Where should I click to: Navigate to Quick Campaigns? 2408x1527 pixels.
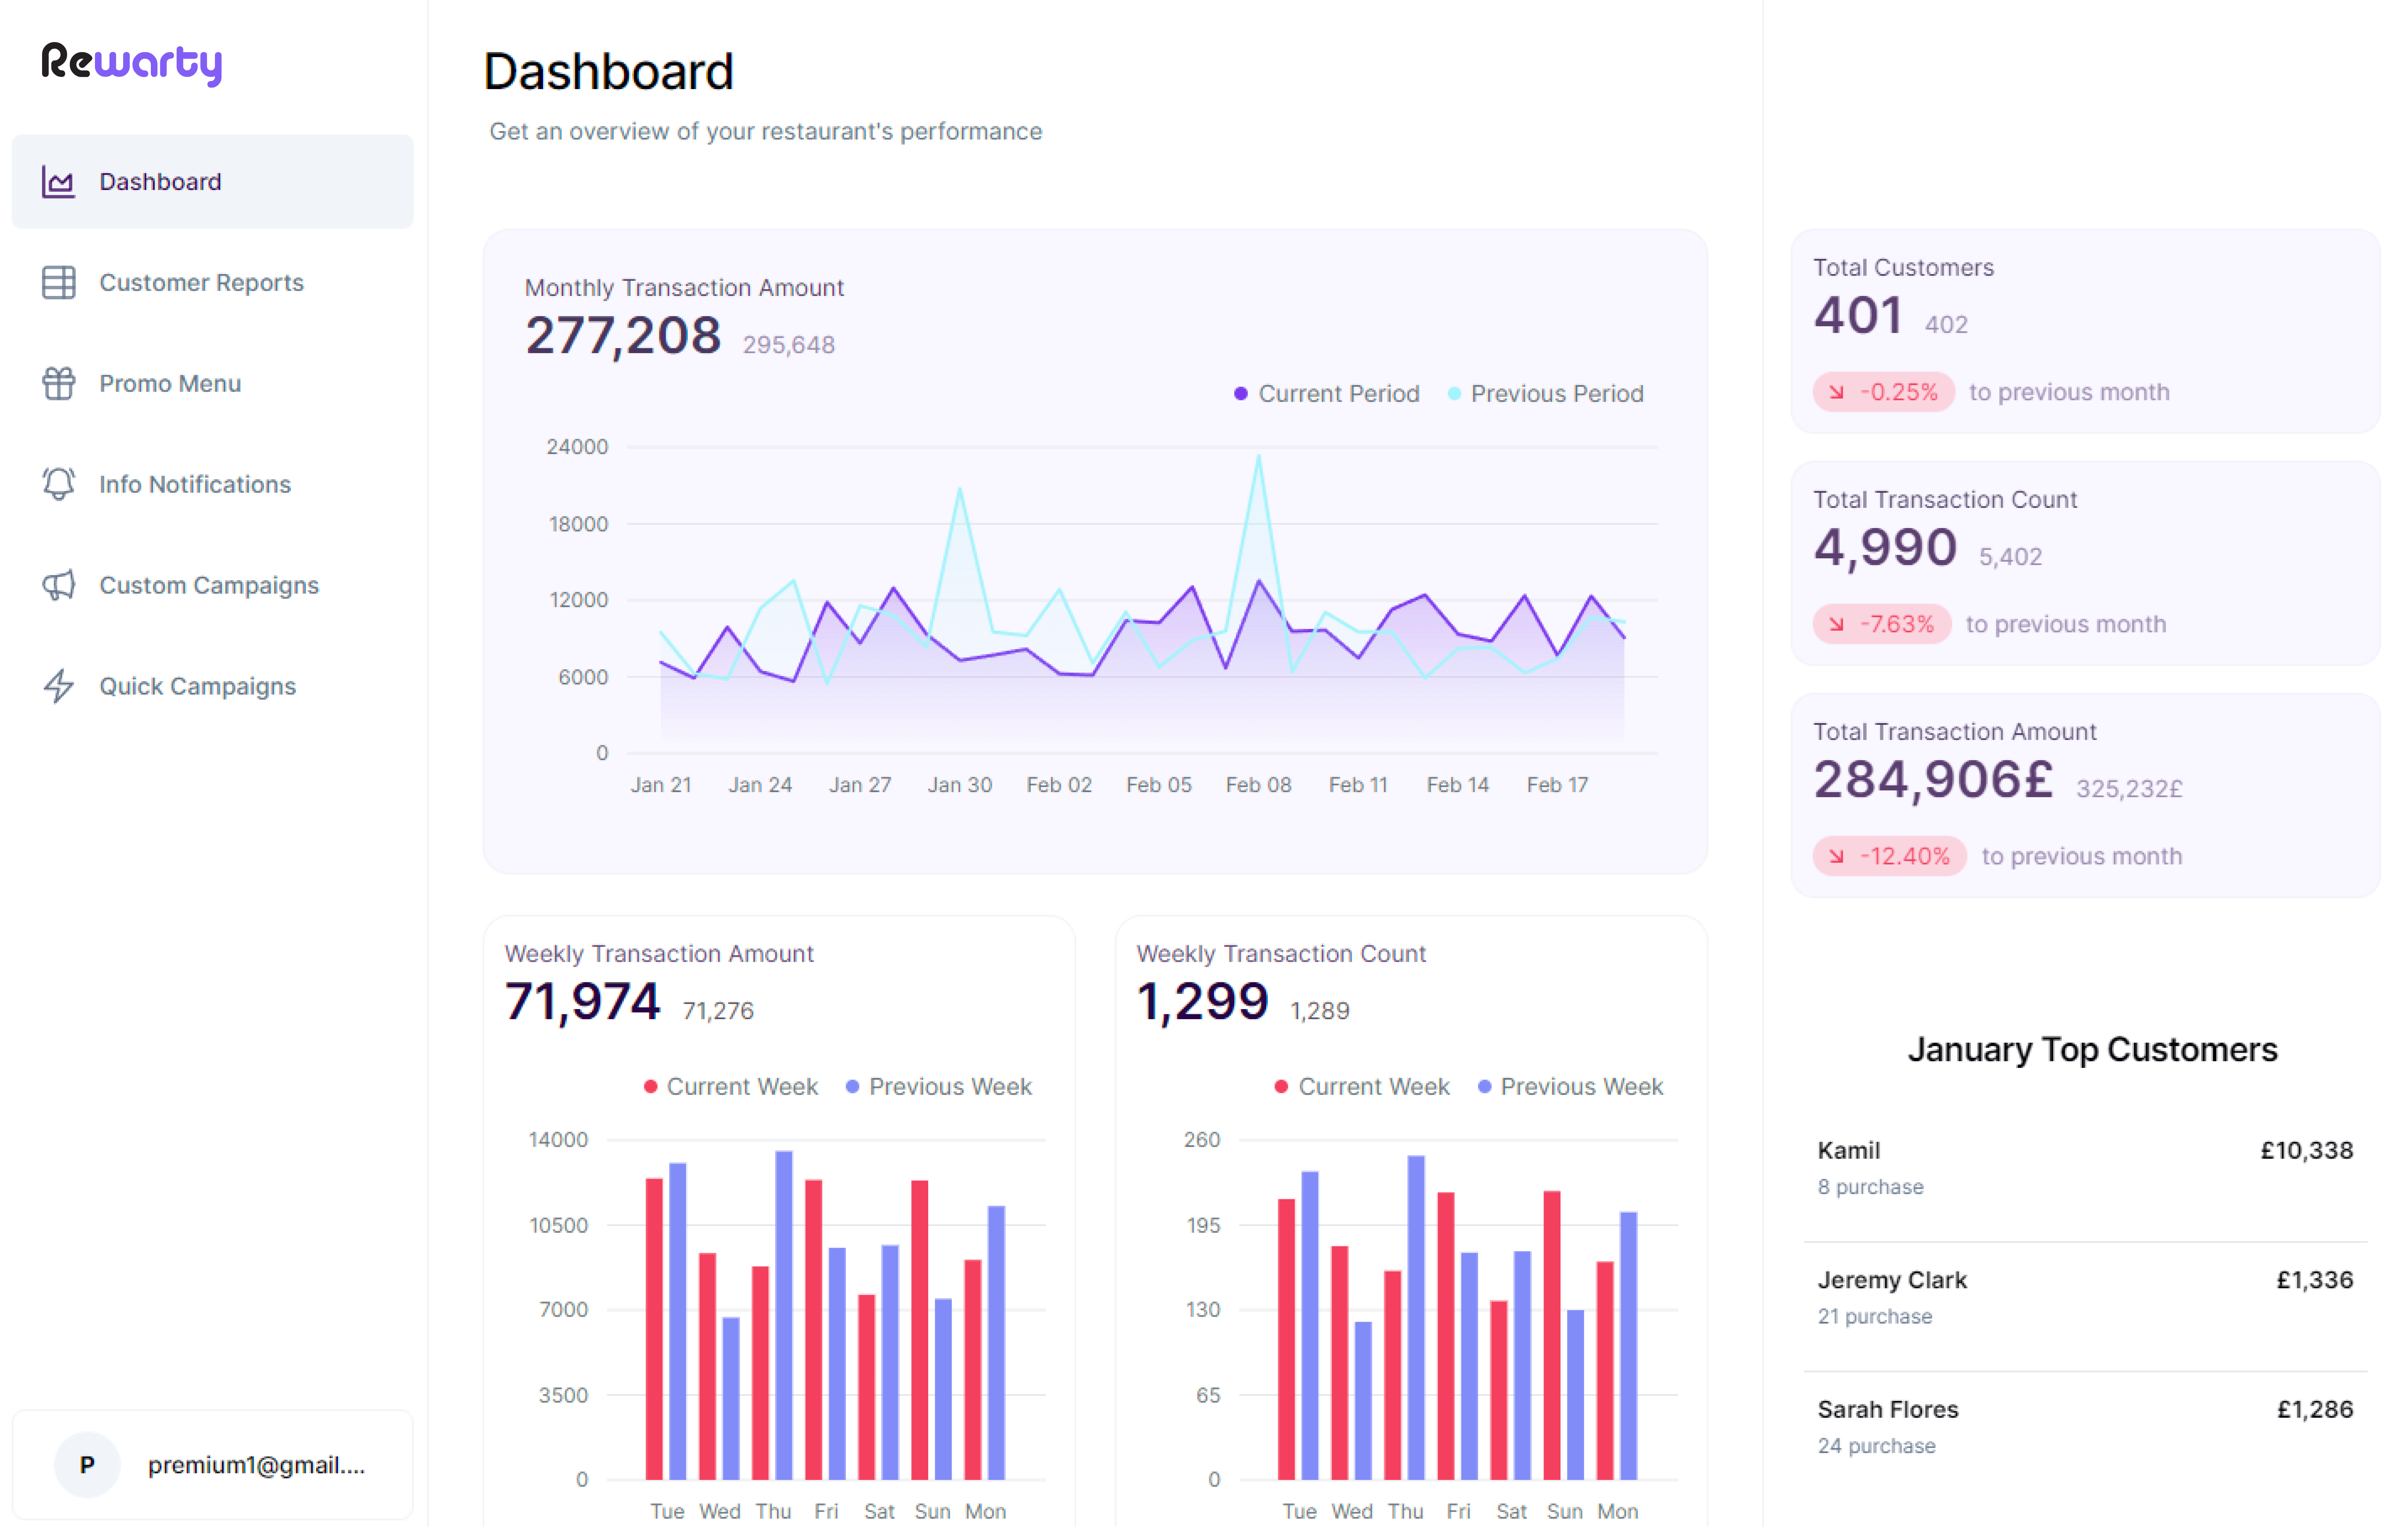(212, 686)
